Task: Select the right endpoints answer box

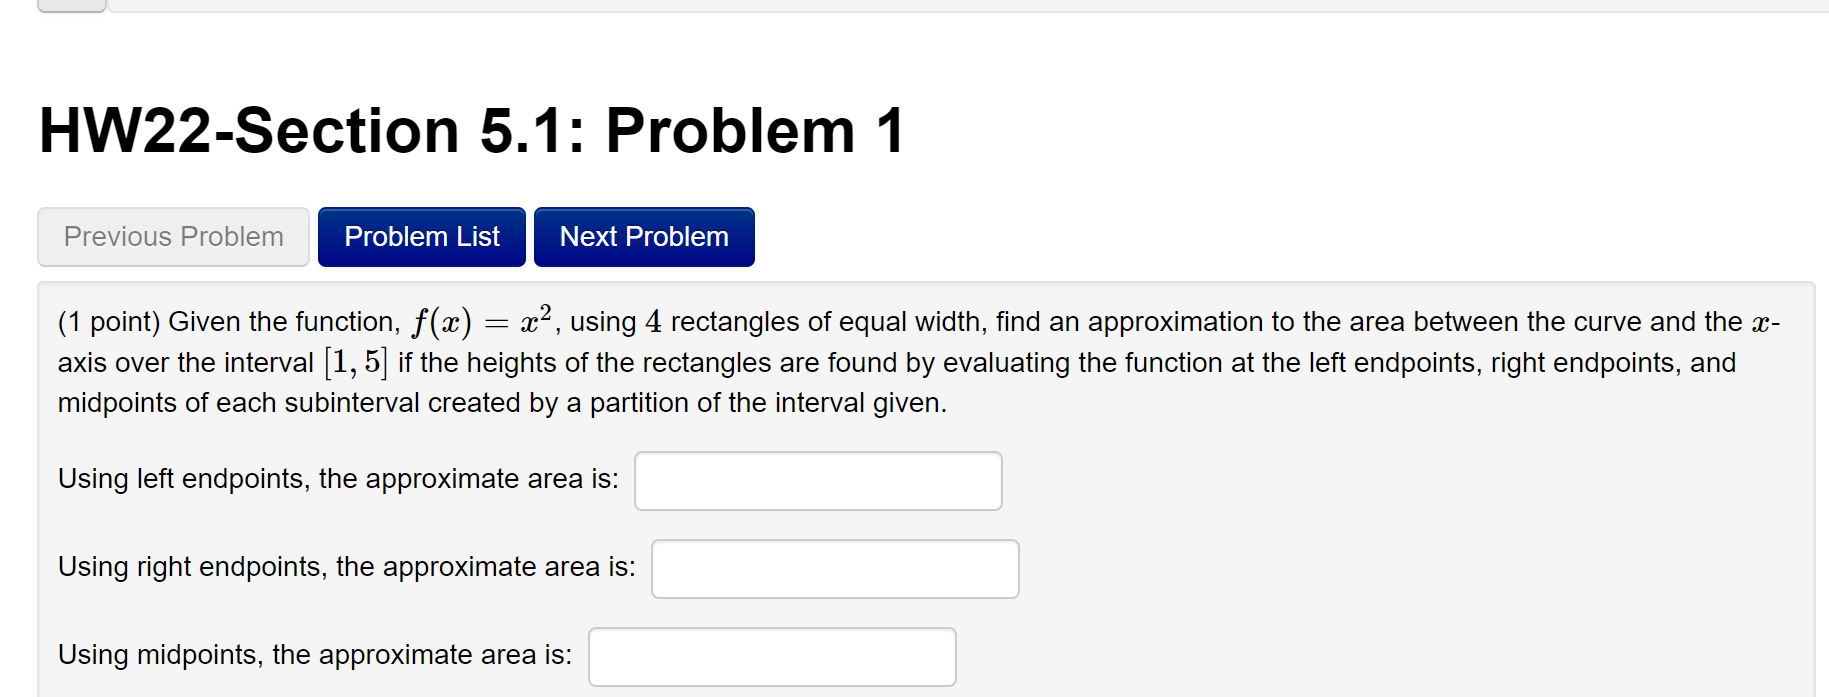Action: pos(834,568)
